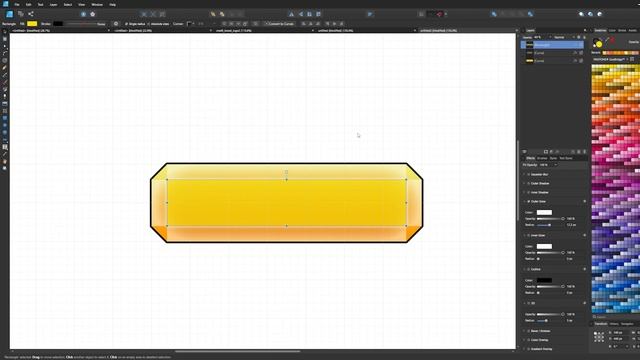Open the File menu

[17, 4]
